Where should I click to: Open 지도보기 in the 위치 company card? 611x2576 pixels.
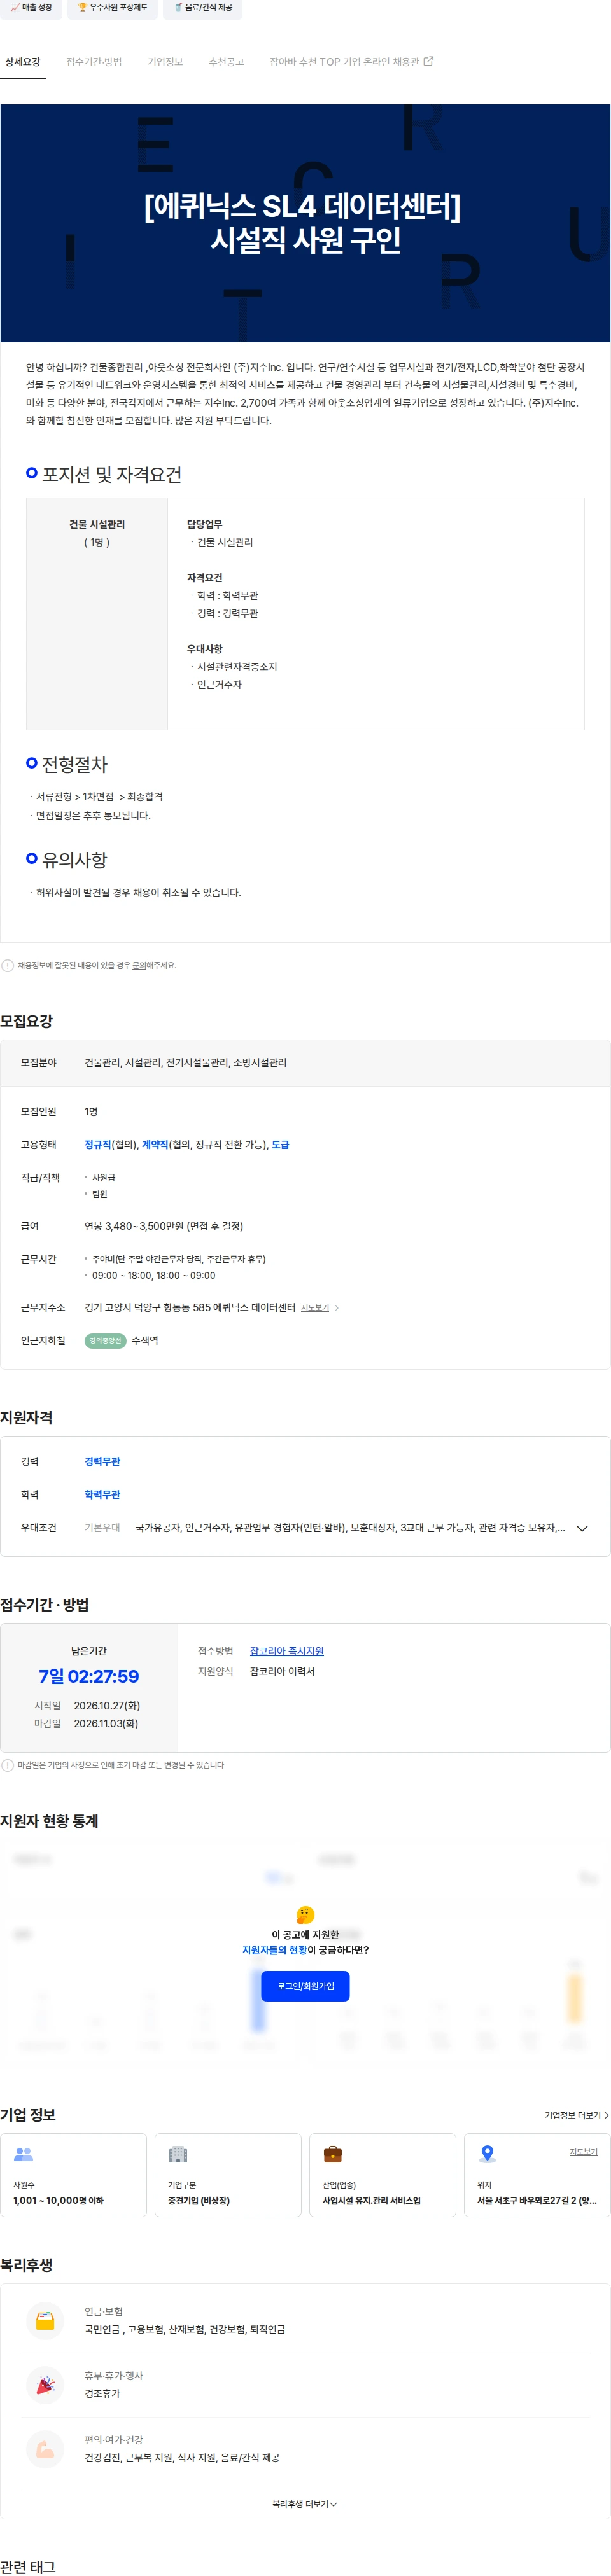click(584, 2152)
